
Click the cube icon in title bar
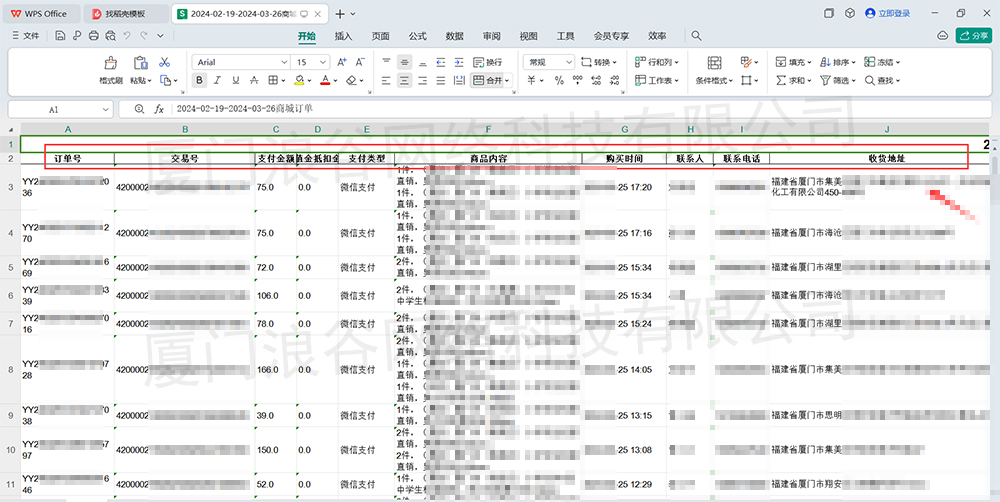point(849,13)
